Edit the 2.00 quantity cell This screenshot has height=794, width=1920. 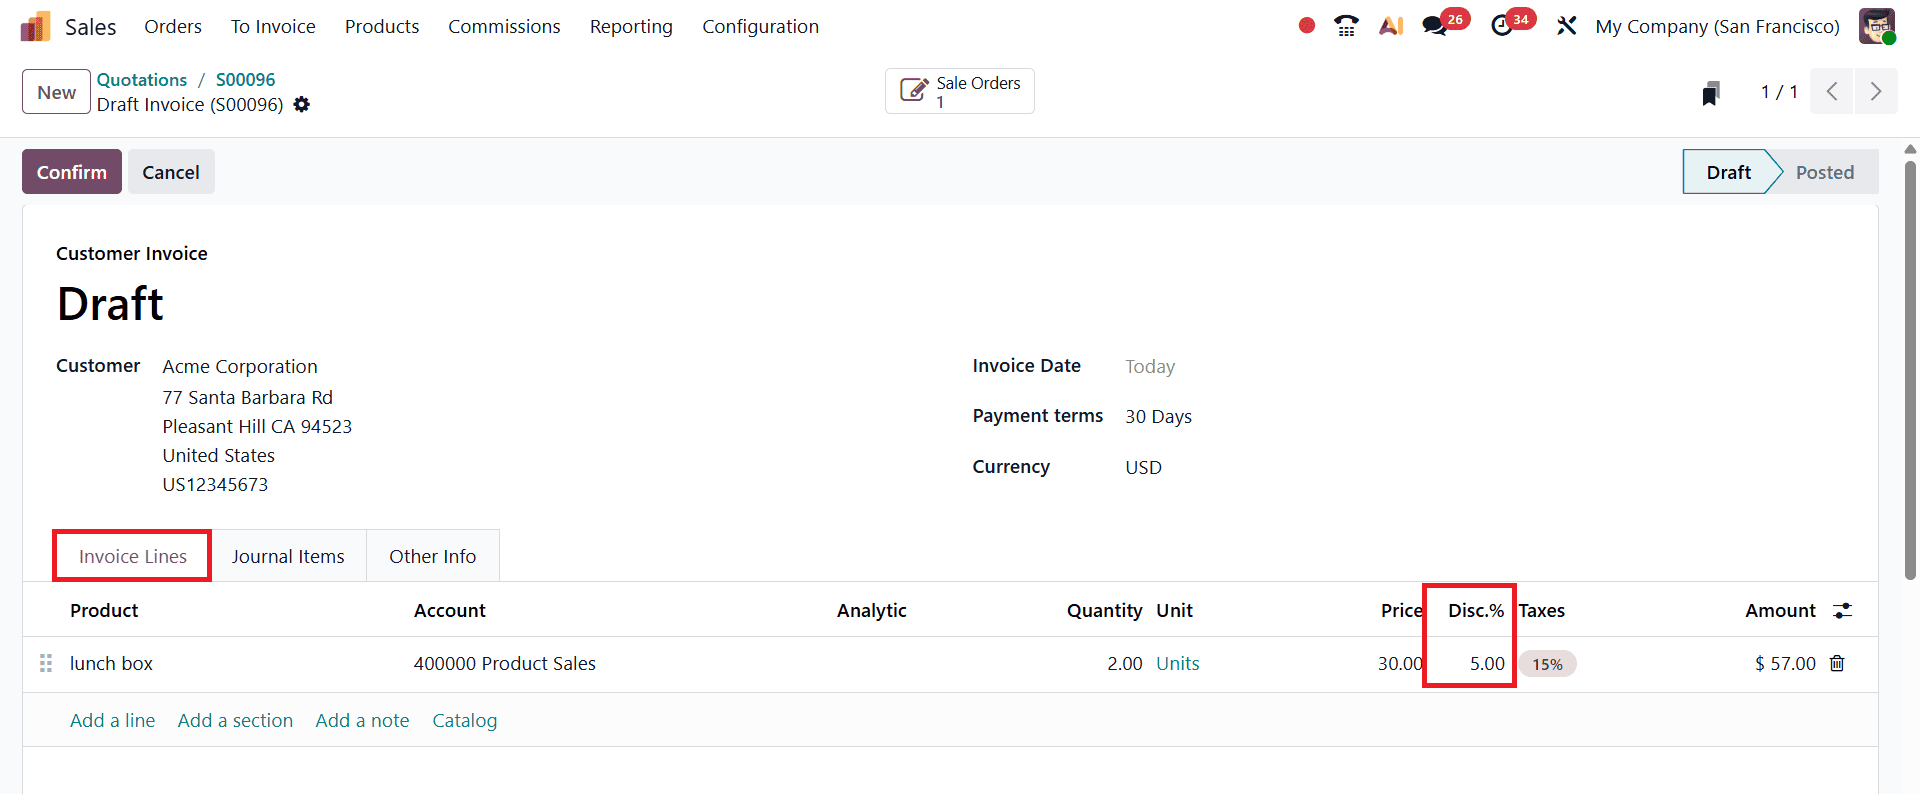[x=1124, y=663]
